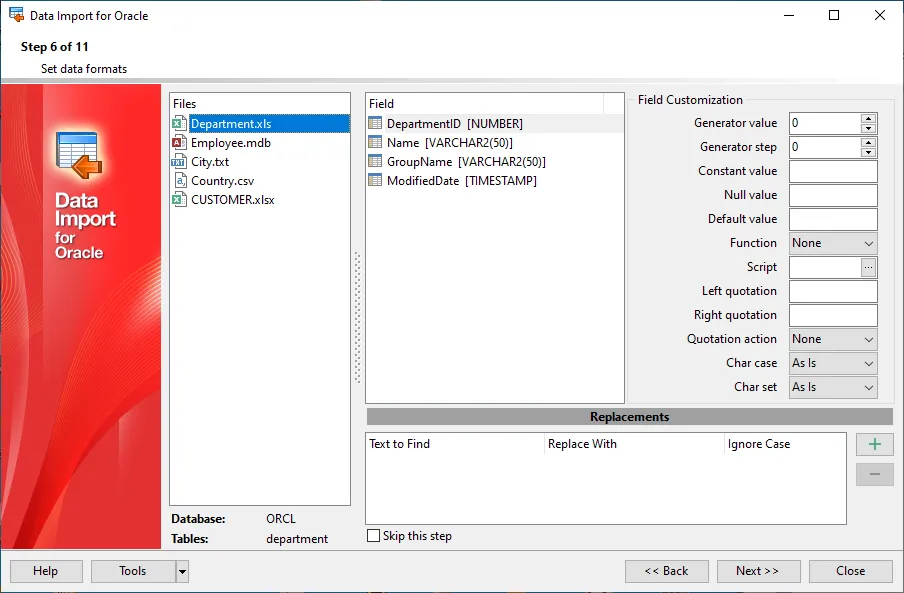Click the Text to Find column header
The image size is (904, 593).
455,444
